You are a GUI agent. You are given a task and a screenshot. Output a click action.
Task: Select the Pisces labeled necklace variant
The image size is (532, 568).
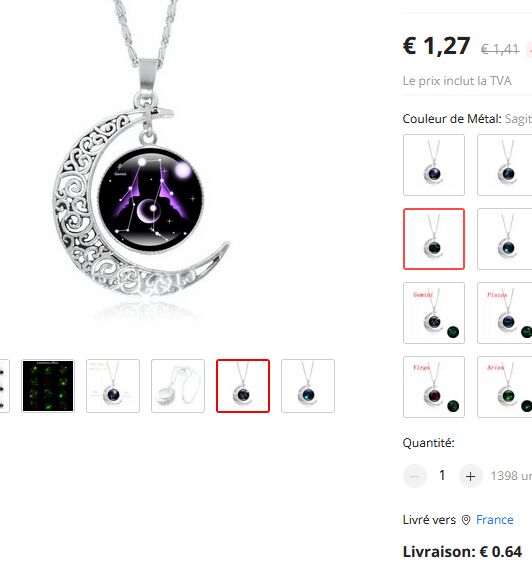pos(504,313)
